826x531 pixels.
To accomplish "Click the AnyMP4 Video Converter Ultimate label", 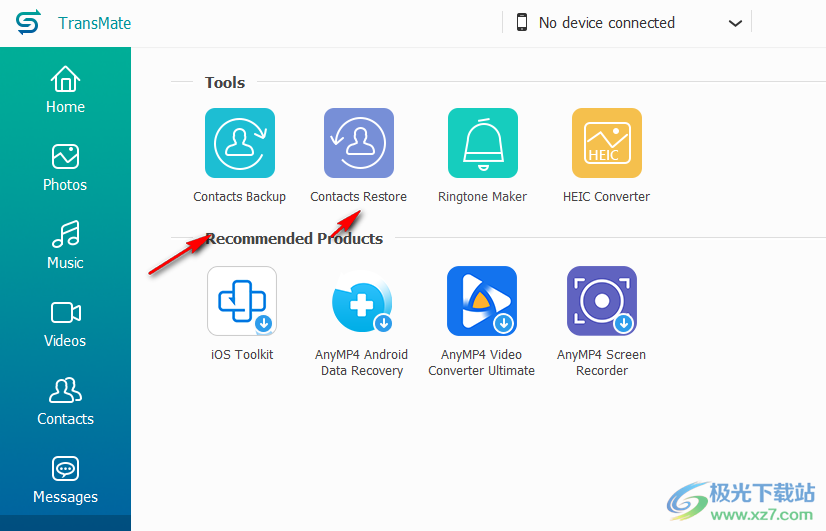I will click(x=481, y=362).
